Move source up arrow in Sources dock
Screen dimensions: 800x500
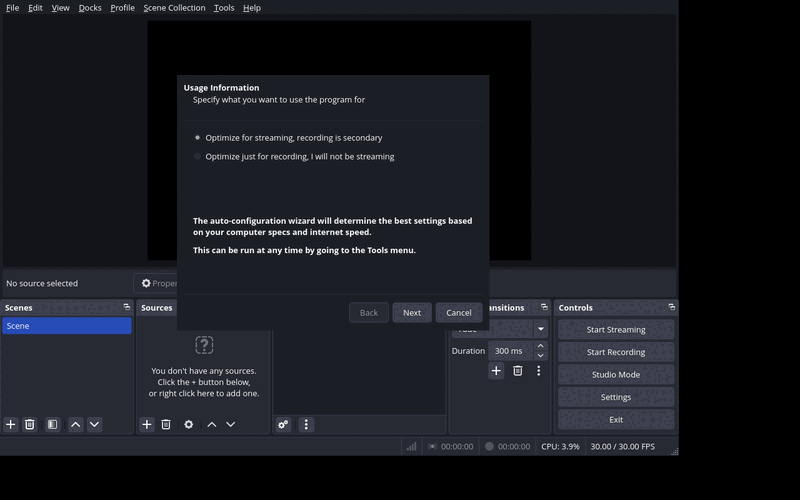[x=212, y=424]
